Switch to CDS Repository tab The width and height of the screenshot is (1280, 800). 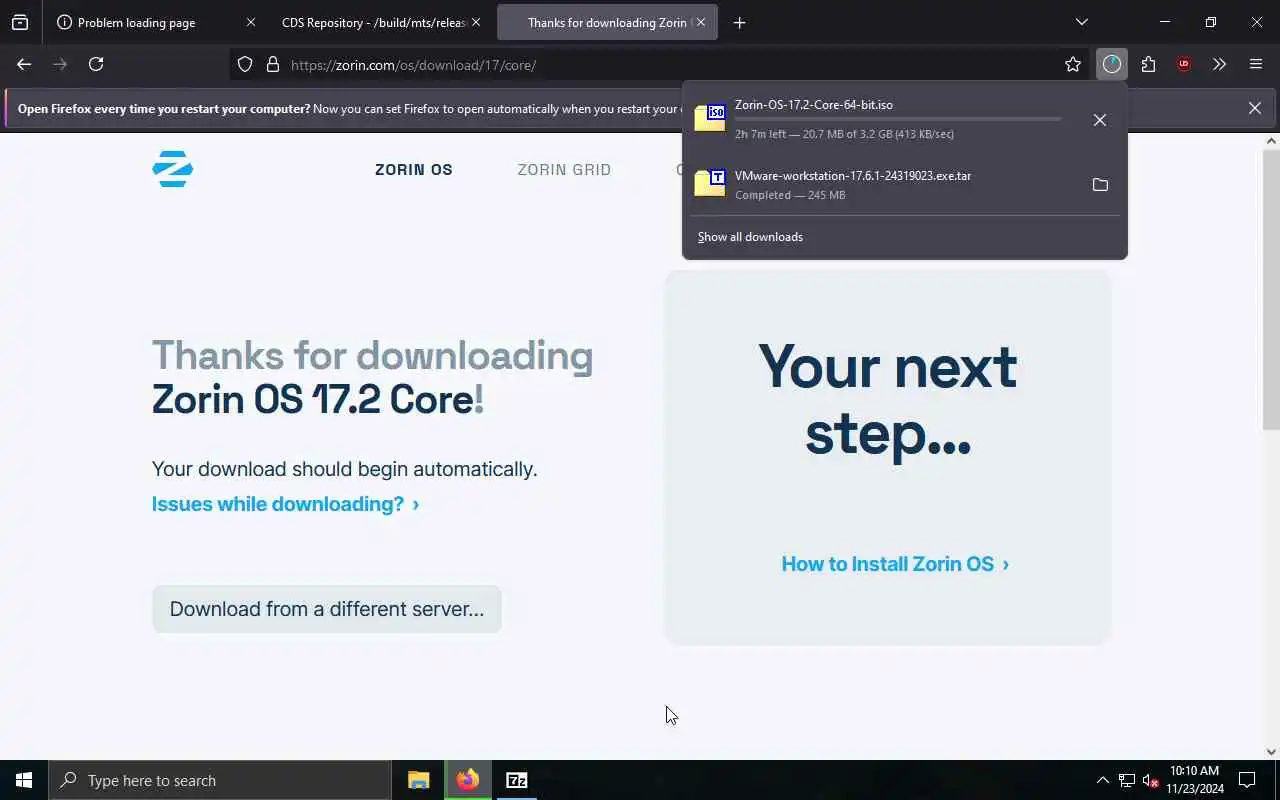382,22
